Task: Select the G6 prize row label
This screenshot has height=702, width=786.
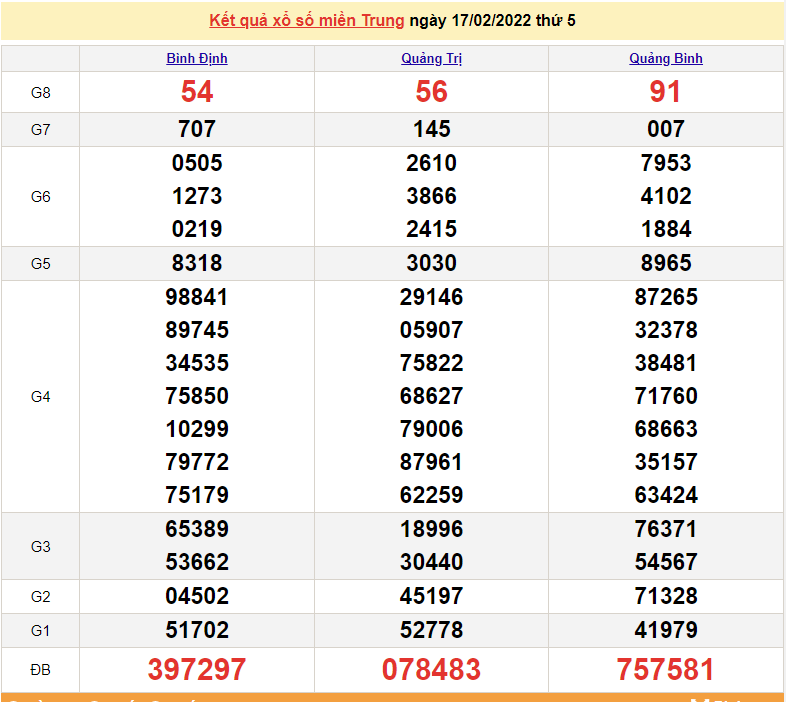Action: (x=40, y=196)
